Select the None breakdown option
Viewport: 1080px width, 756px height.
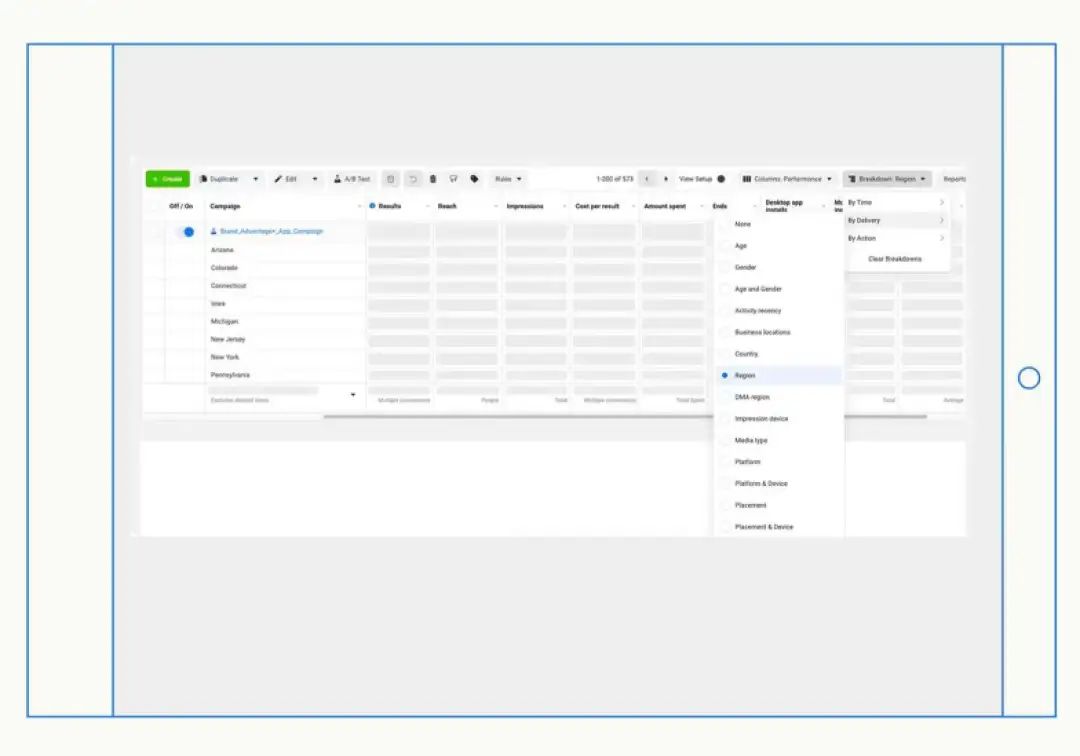pos(779,224)
